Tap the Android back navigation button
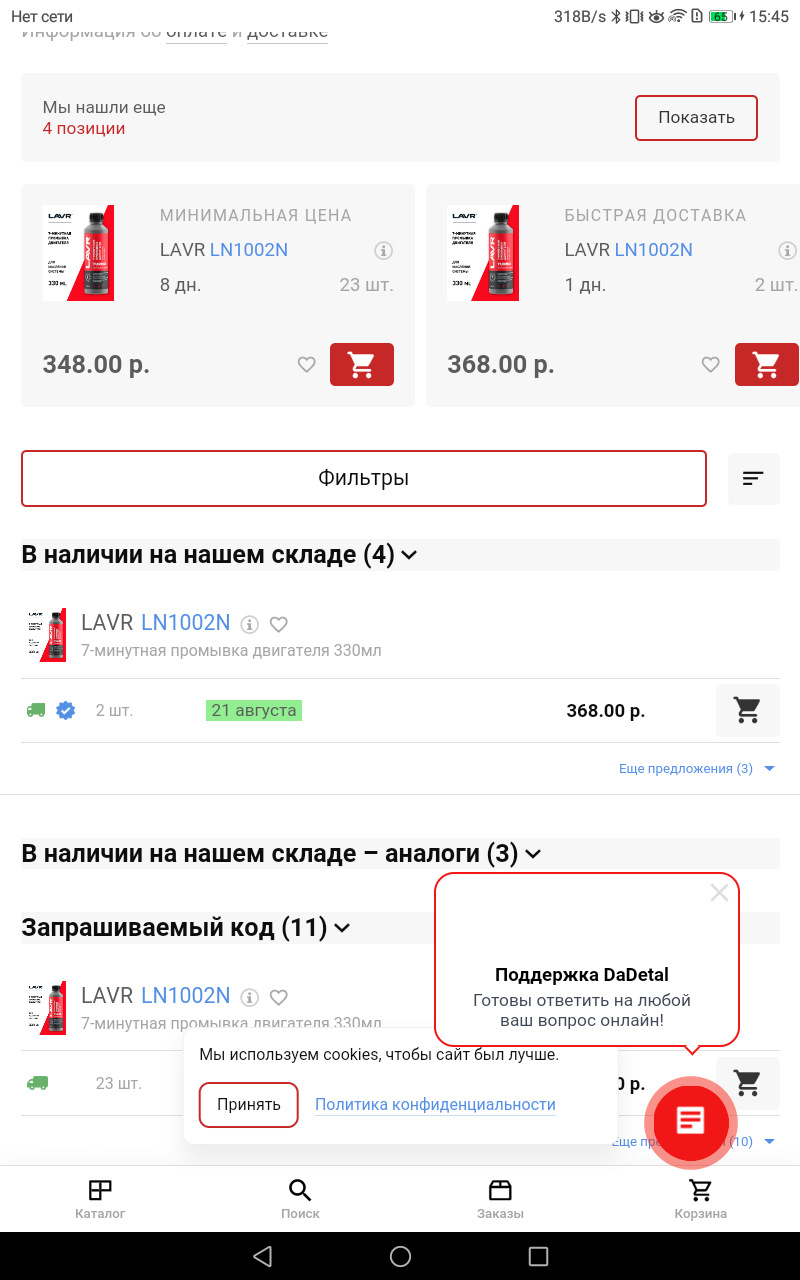Viewport: 800px width, 1280px height. [x=262, y=1256]
